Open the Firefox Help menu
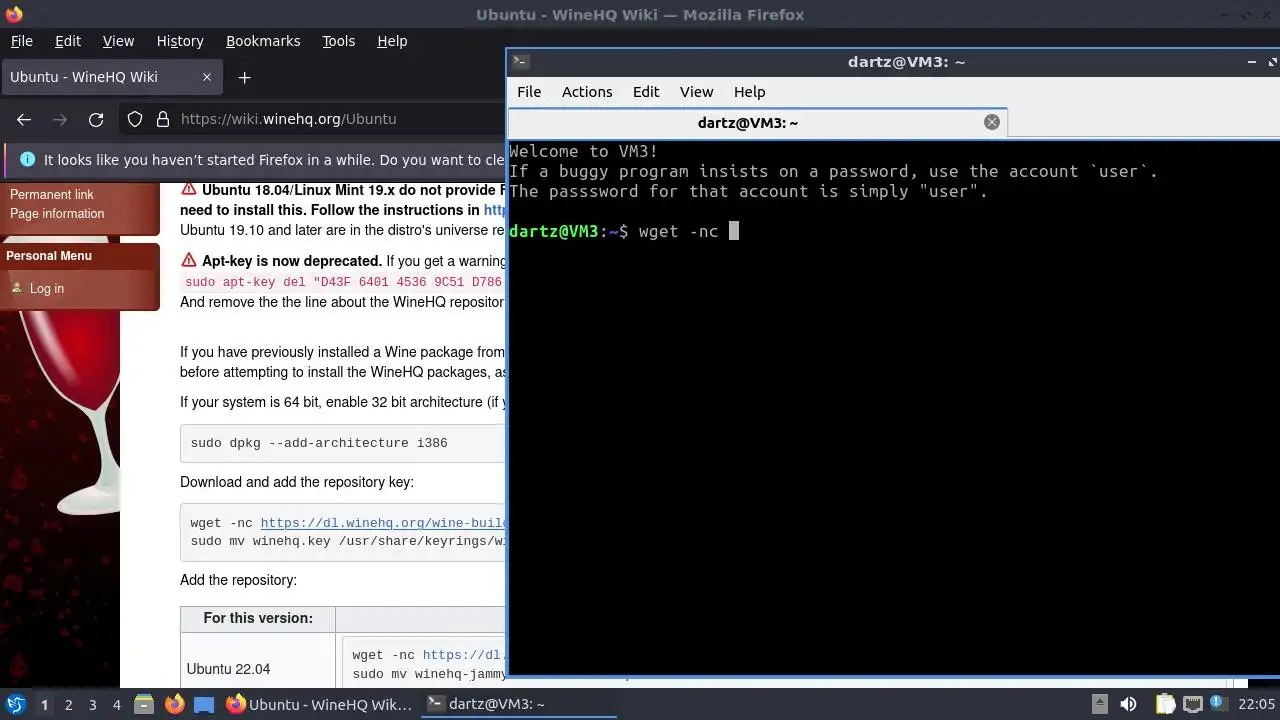This screenshot has height=720, width=1280. point(392,41)
